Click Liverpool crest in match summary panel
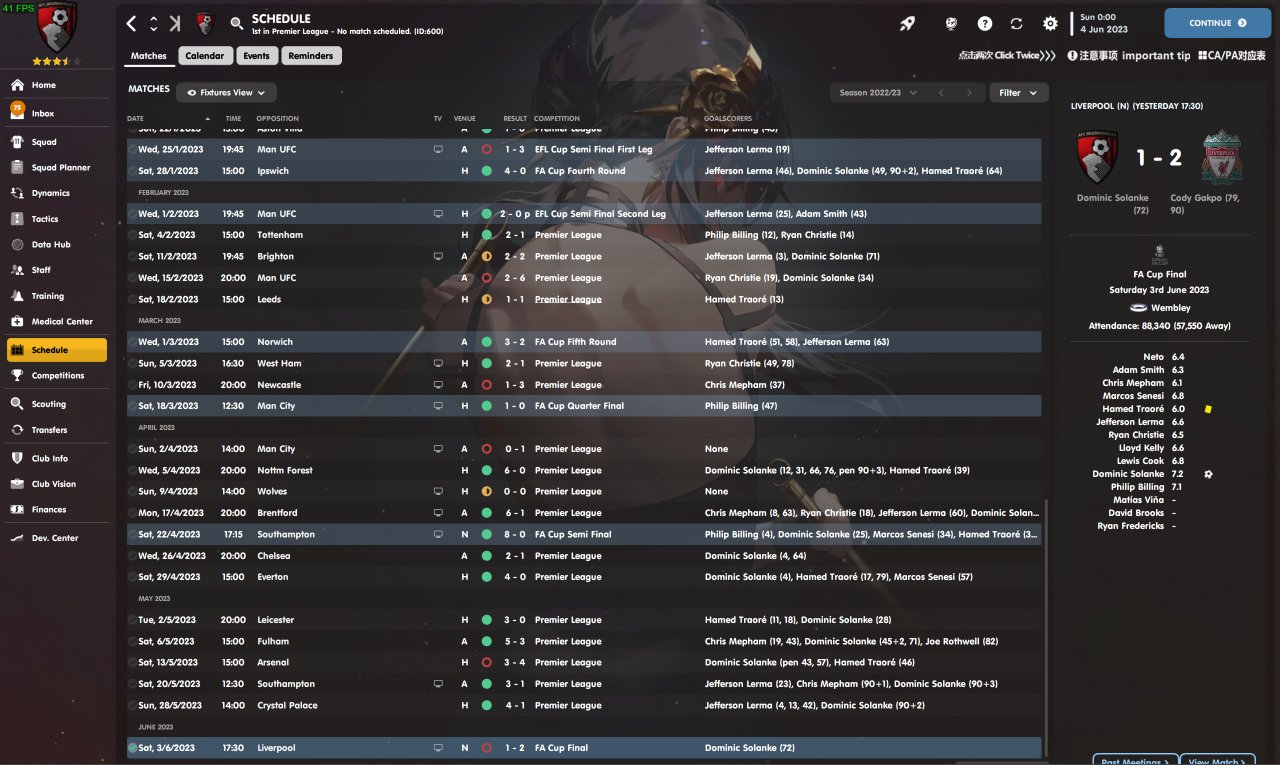1280x765 pixels. pyautogui.click(x=1220, y=157)
